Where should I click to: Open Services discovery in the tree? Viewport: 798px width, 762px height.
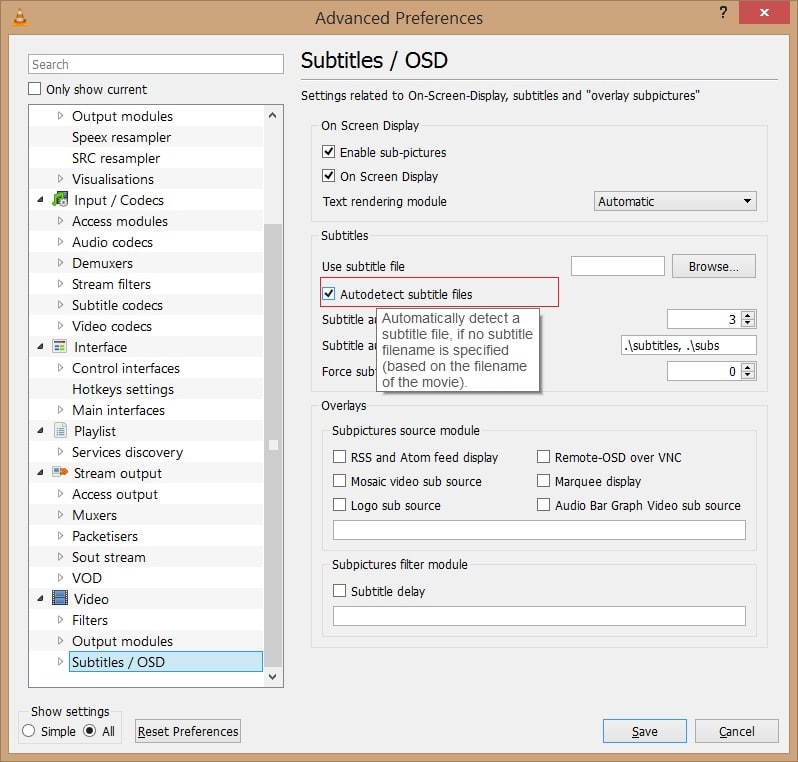coord(126,452)
